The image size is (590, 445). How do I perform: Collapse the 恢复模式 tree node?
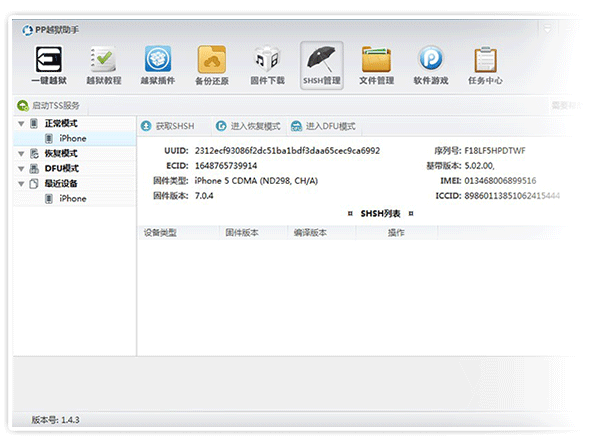tap(21, 154)
